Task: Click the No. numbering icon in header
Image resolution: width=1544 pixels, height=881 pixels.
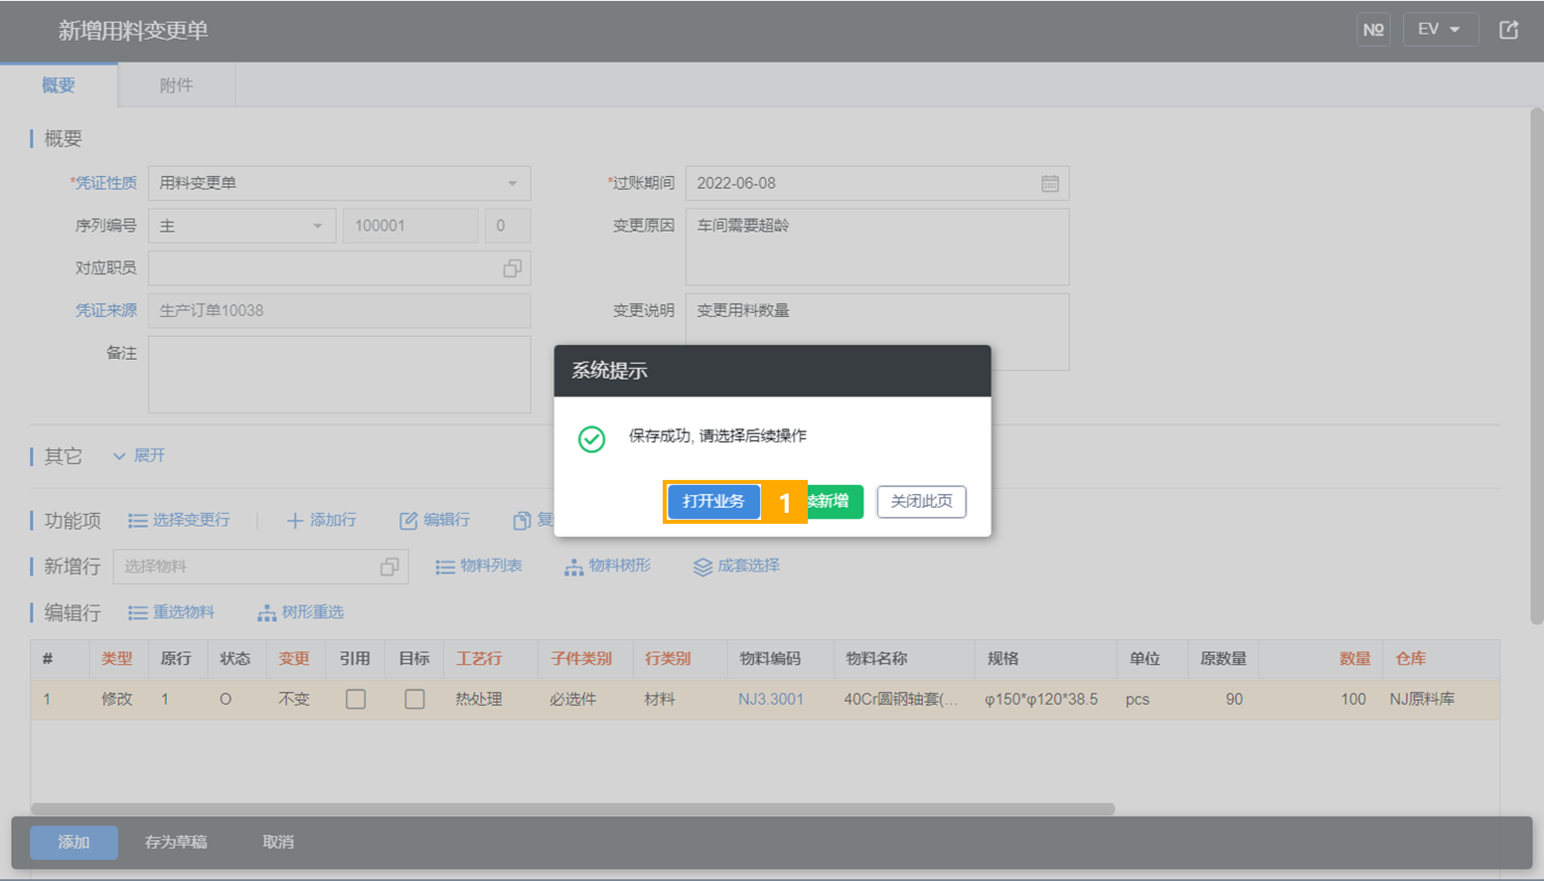Action: pyautogui.click(x=1373, y=30)
